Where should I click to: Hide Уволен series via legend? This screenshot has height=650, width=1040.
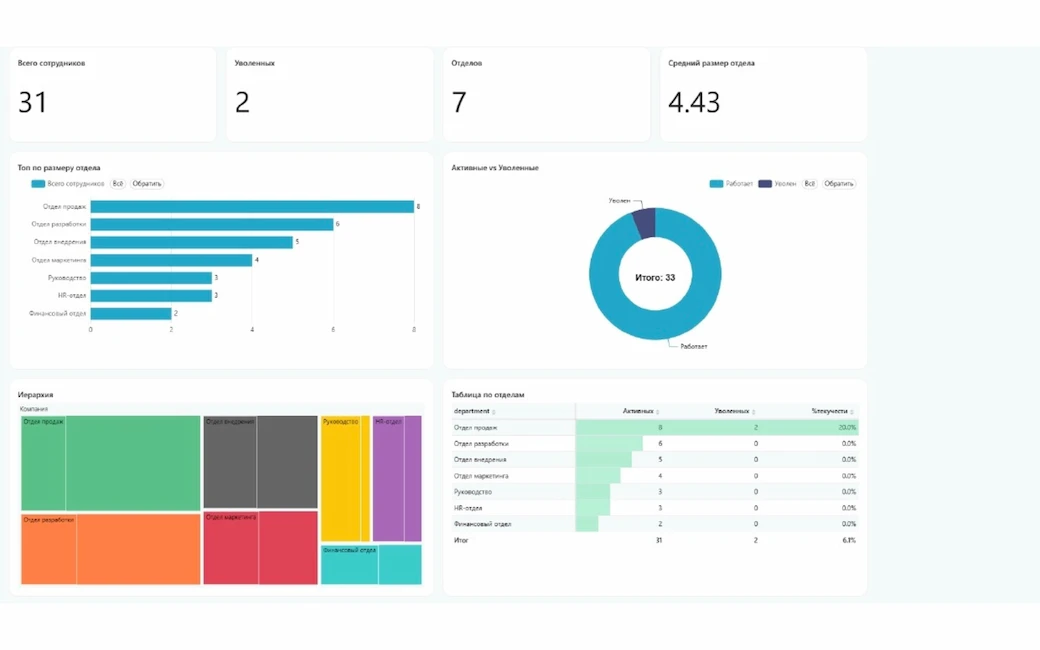pos(778,184)
